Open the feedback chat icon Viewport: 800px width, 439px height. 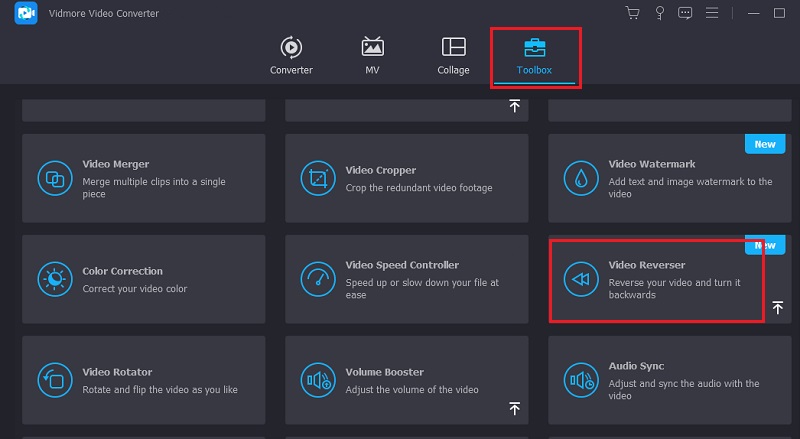[685, 13]
